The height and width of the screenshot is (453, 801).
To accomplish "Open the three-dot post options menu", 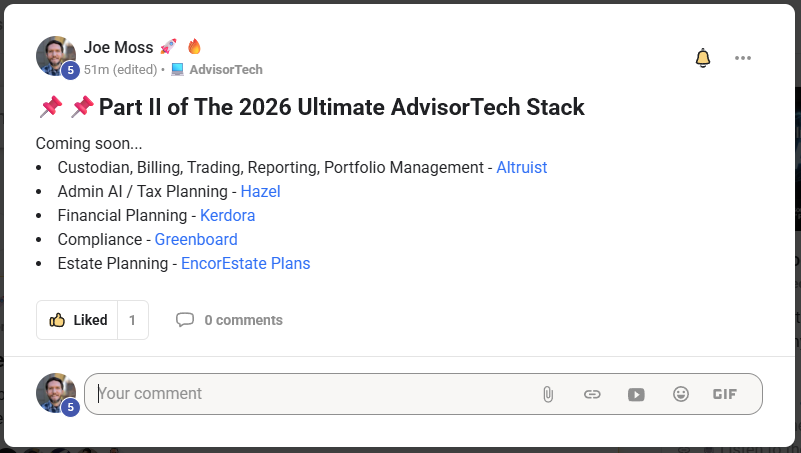I will coord(743,58).
